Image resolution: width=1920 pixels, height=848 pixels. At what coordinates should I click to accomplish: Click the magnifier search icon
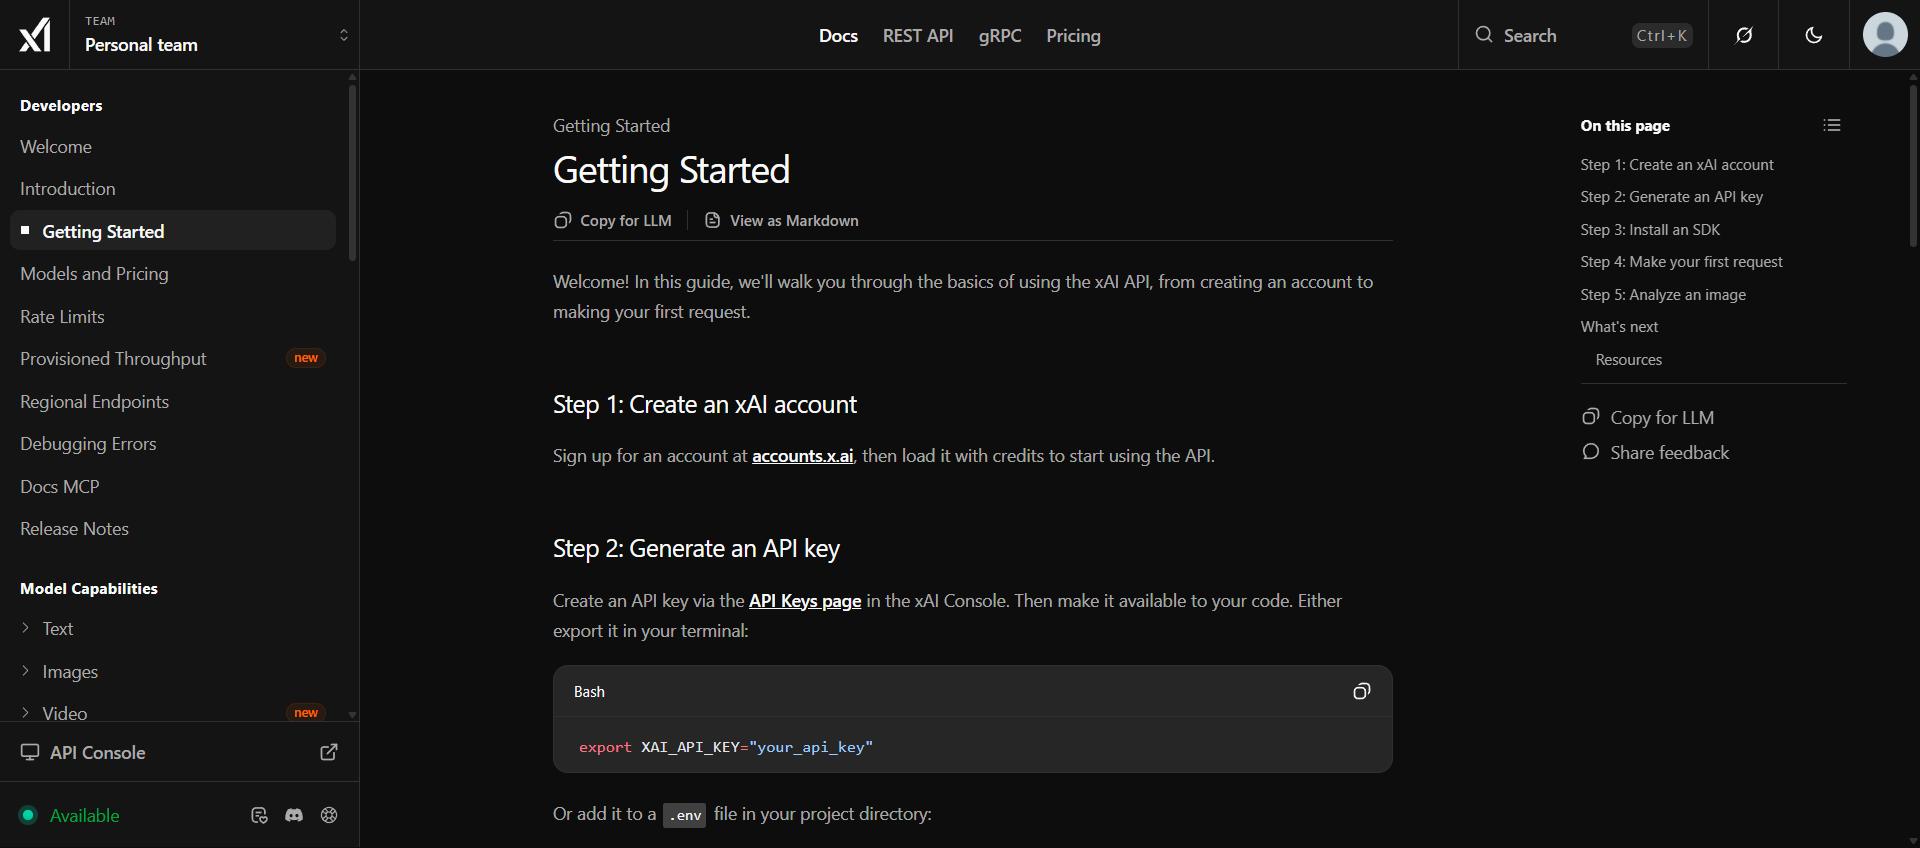[1484, 35]
